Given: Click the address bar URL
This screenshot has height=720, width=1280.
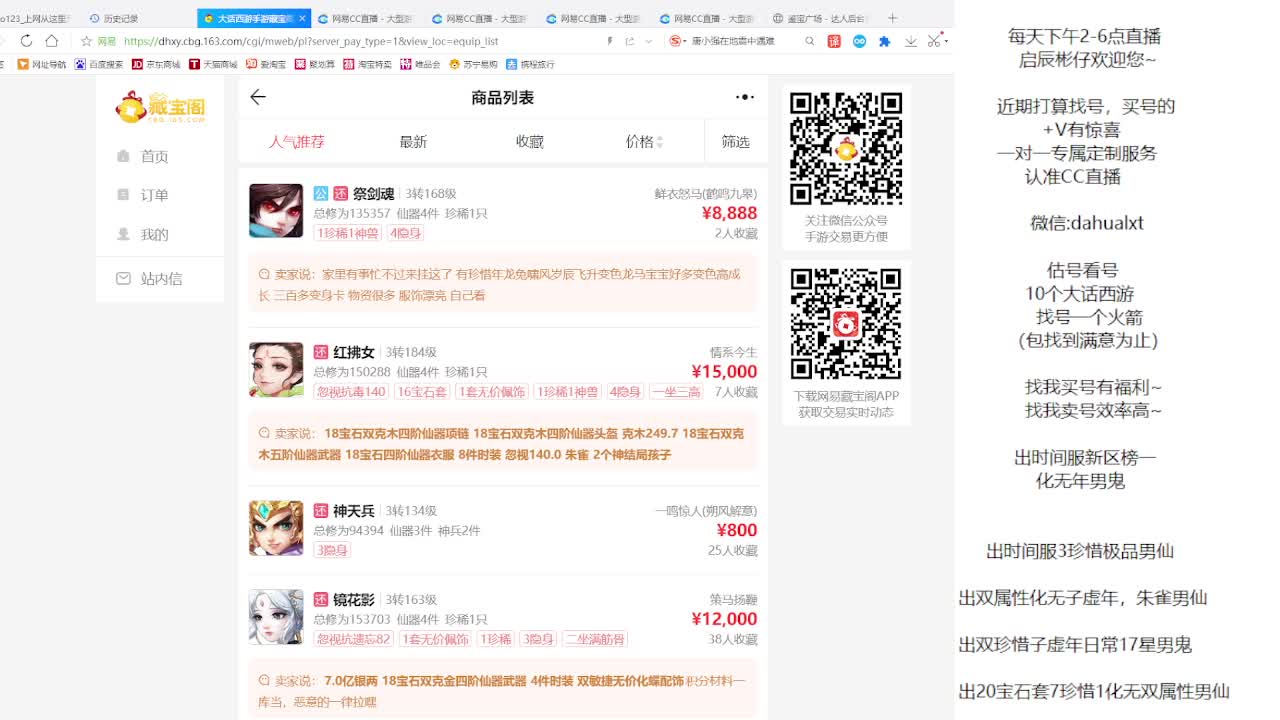Looking at the screenshot, I should tap(311, 41).
